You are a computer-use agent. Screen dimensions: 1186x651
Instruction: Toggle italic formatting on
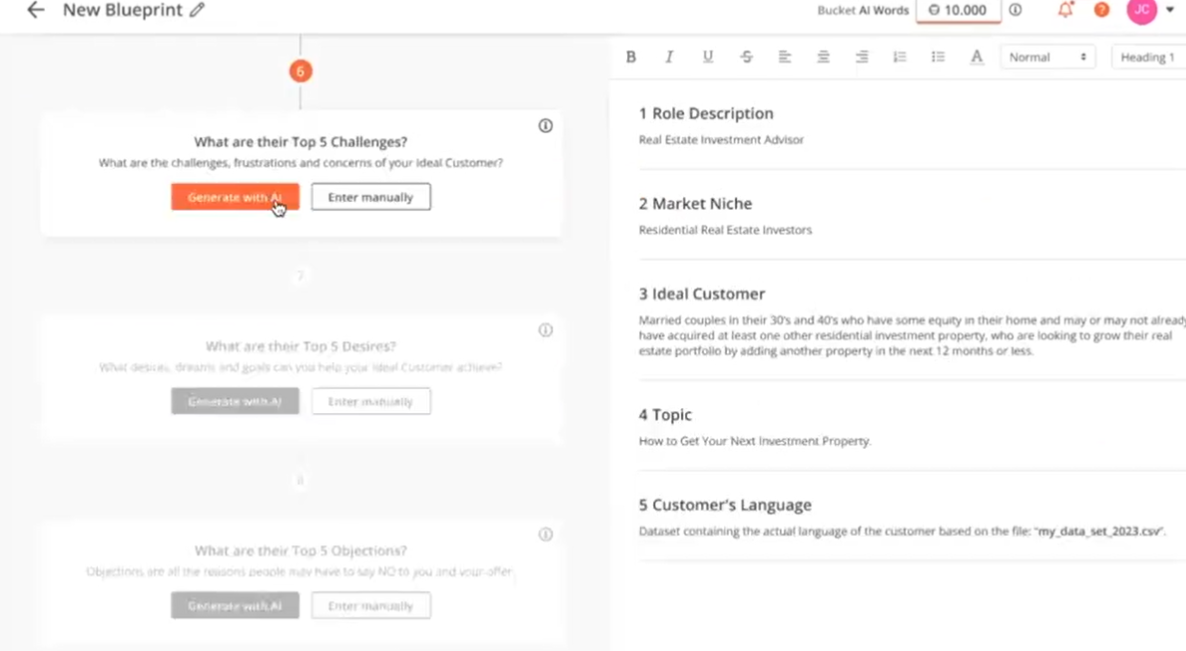pos(669,56)
